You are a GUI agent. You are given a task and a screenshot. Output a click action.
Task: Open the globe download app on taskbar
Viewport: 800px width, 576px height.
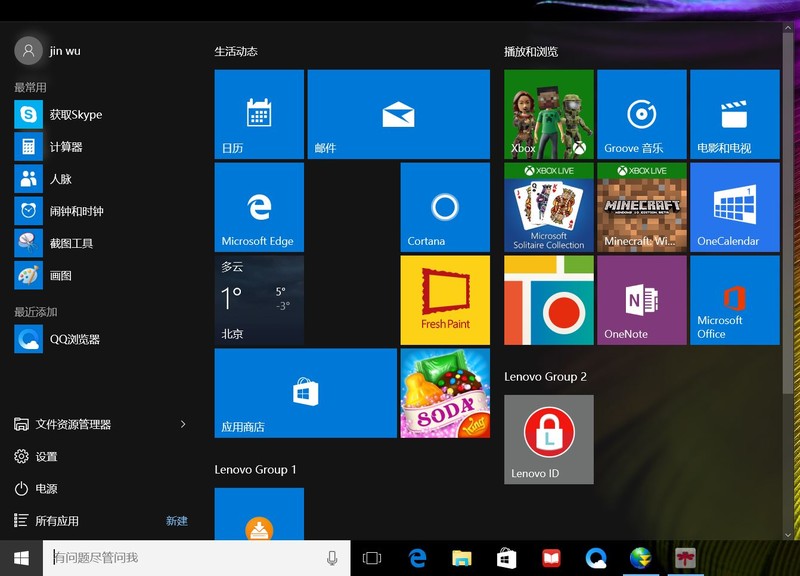[640, 558]
